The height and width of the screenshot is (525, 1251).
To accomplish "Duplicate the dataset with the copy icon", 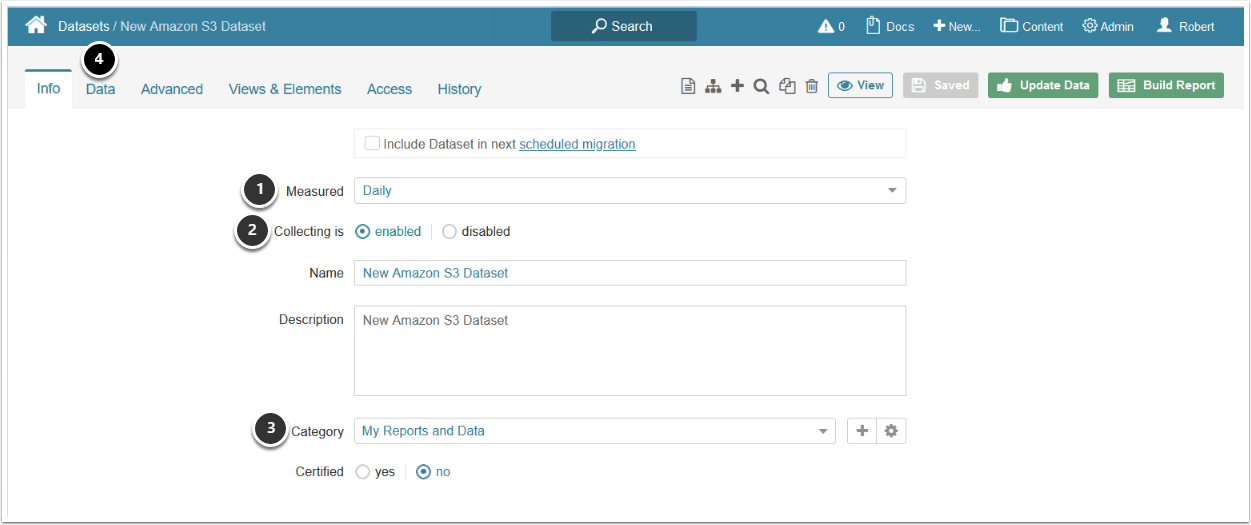I will click(x=787, y=86).
